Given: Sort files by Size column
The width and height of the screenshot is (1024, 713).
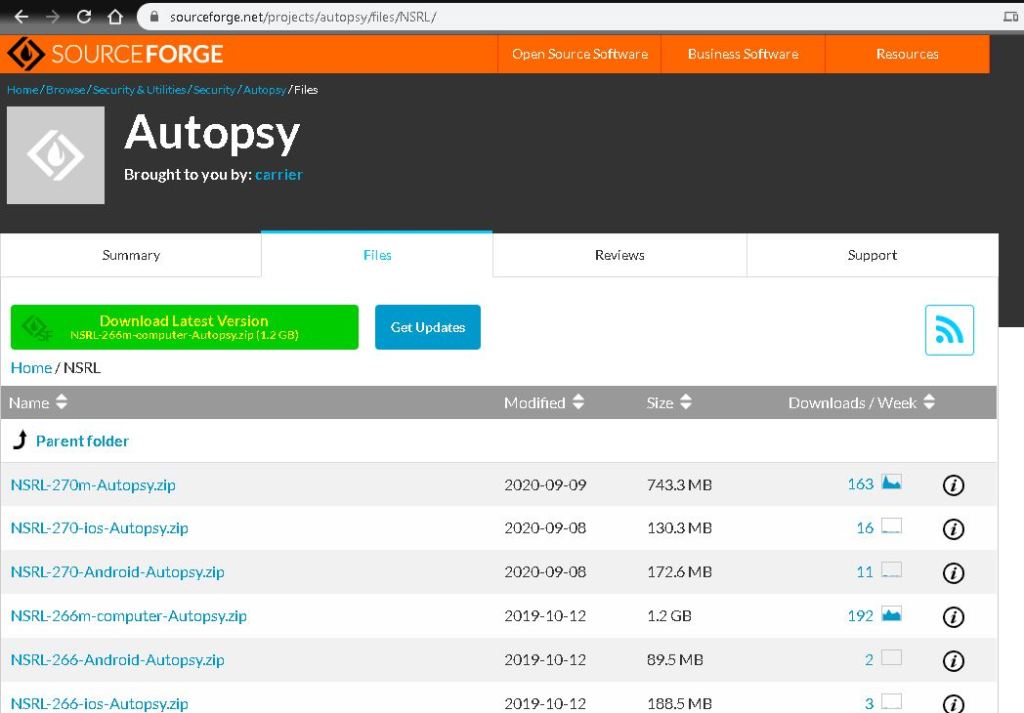Looking at the screenshot, I should 669,403.
